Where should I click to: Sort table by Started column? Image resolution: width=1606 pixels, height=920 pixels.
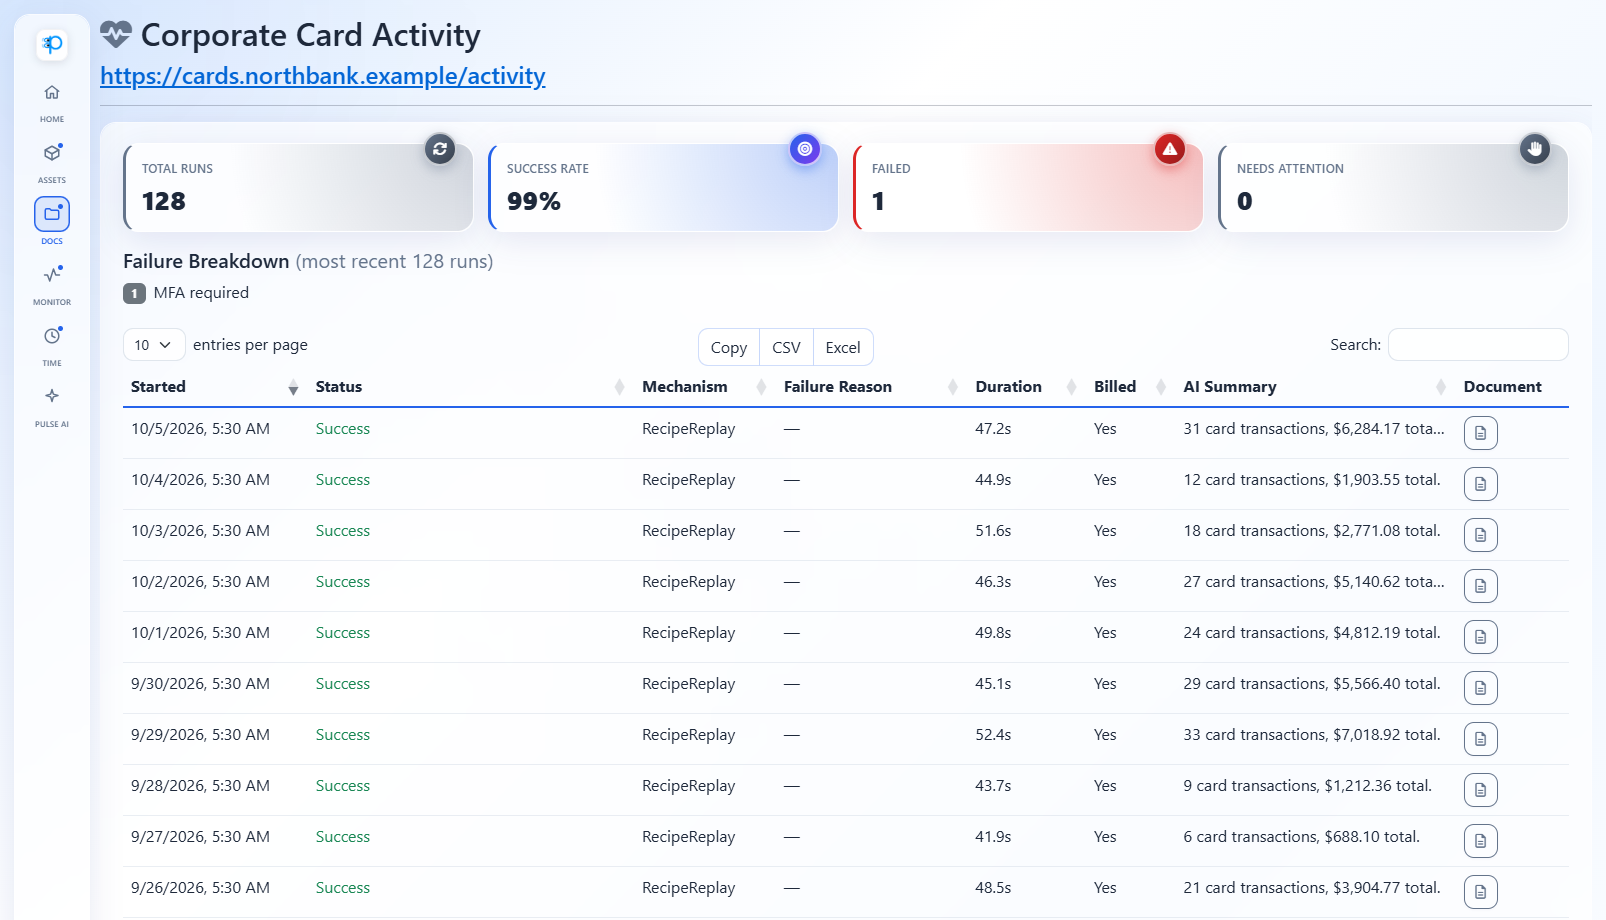[215, 387]
